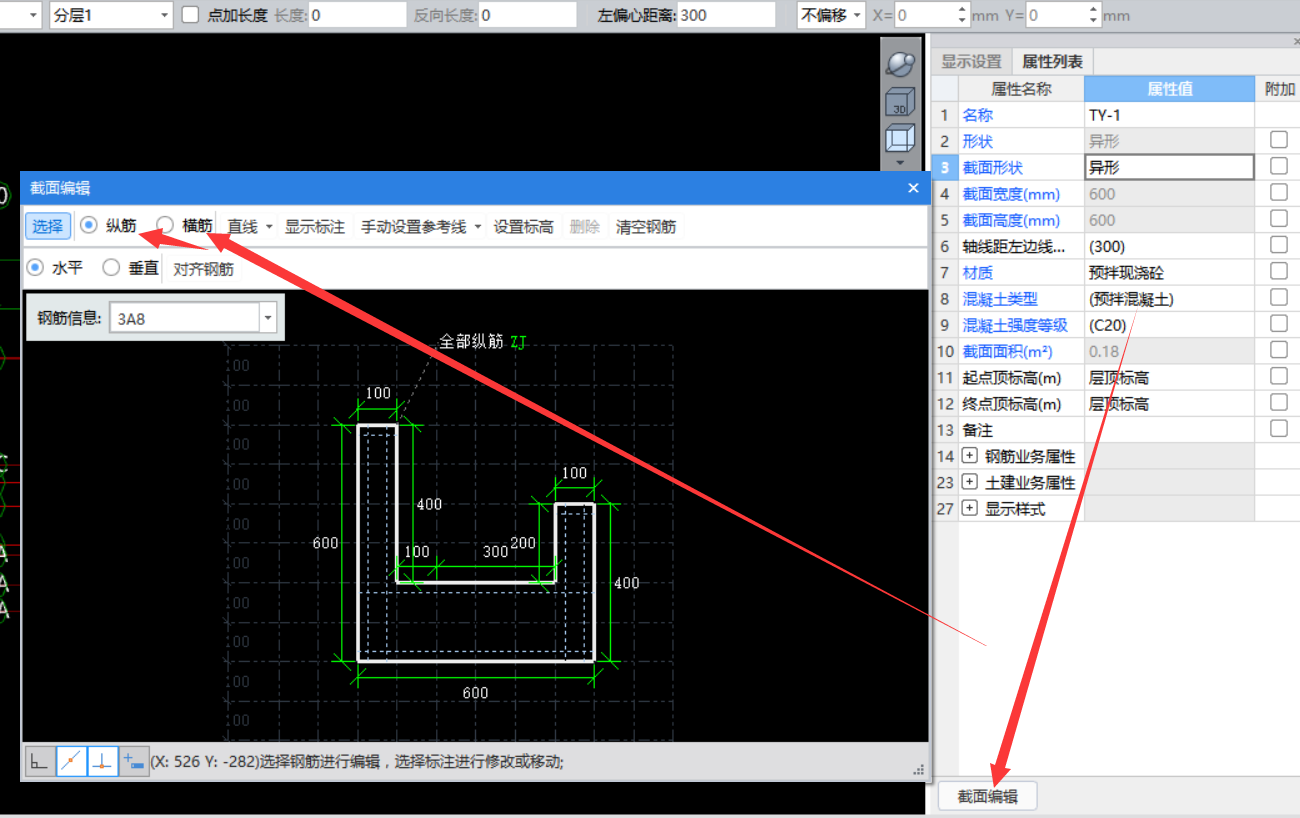This screenshot has width=1300, height=818.
Task: Click the 长度 input field
Action: (x=356, y=15)
